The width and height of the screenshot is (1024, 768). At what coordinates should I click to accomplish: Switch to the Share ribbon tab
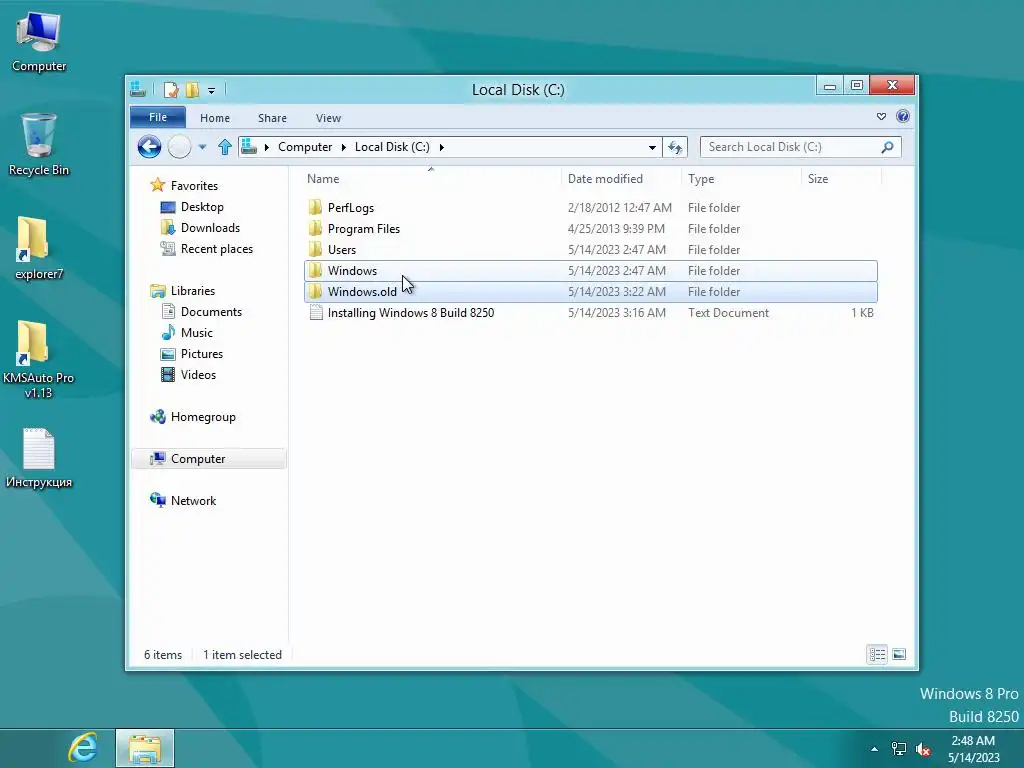pos(272,118)
